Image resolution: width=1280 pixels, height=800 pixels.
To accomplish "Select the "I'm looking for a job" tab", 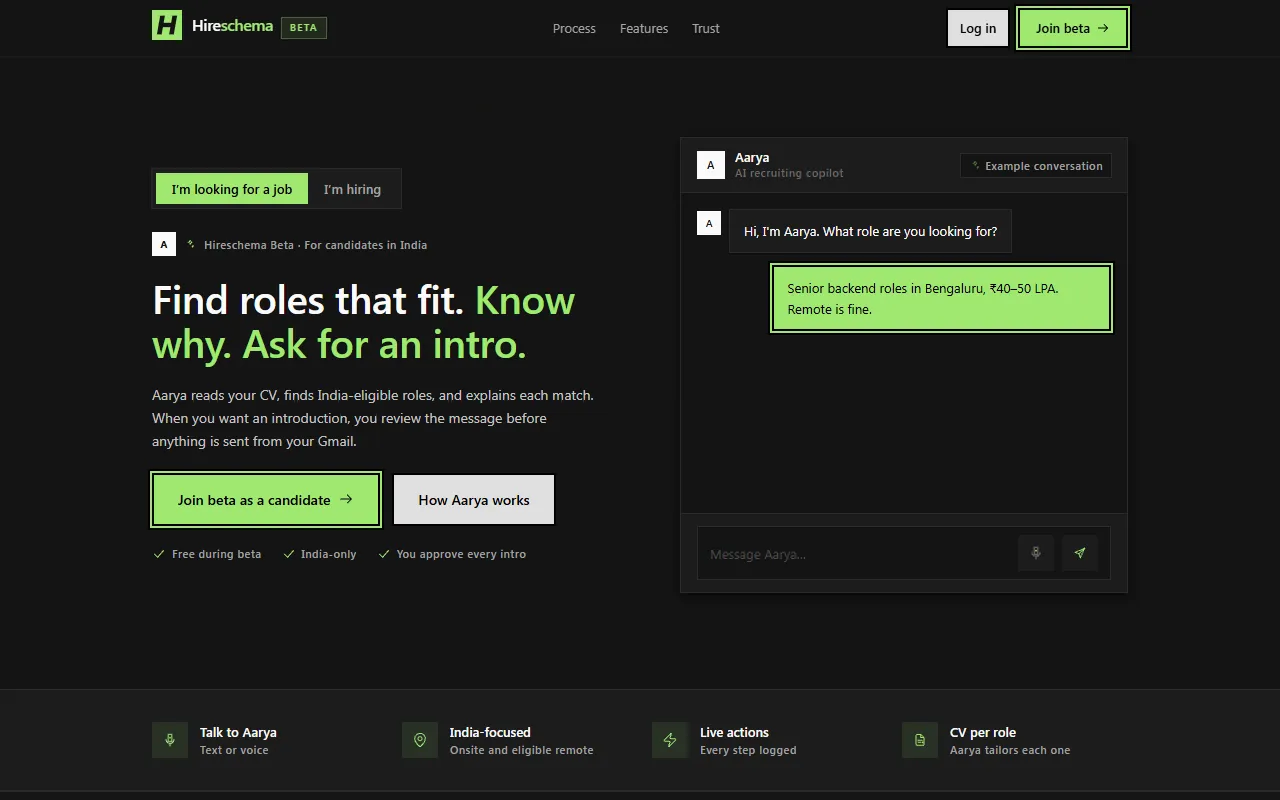I will (x=232, y=189).
